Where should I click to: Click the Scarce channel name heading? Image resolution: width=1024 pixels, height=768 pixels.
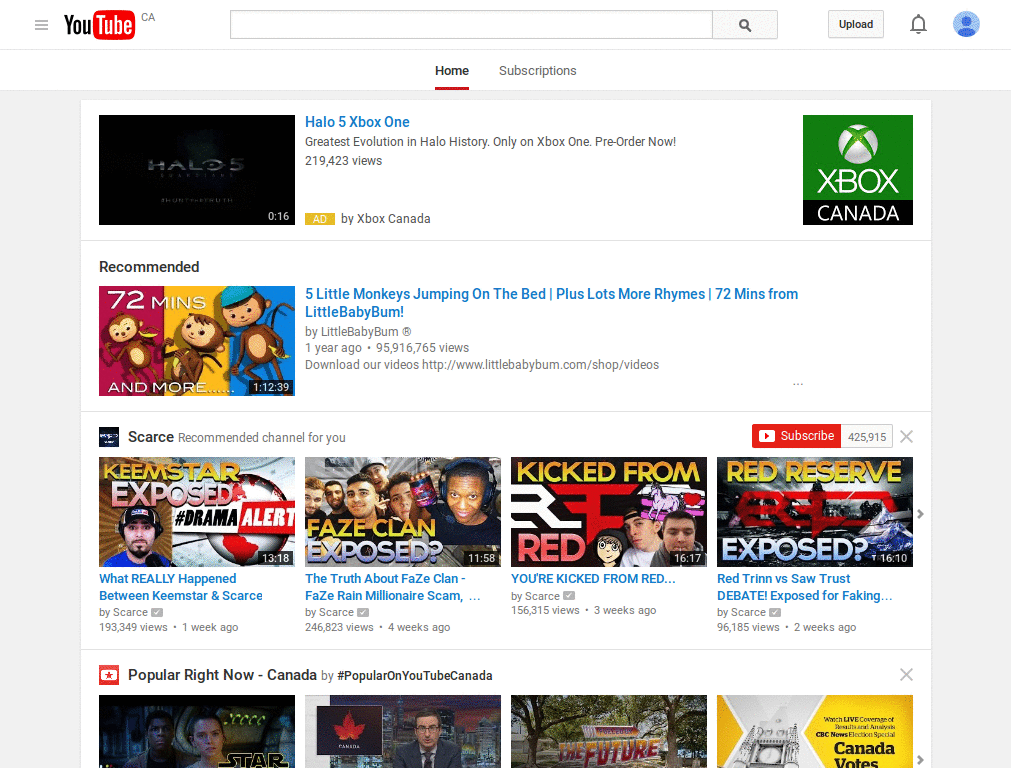click(151, 437)
